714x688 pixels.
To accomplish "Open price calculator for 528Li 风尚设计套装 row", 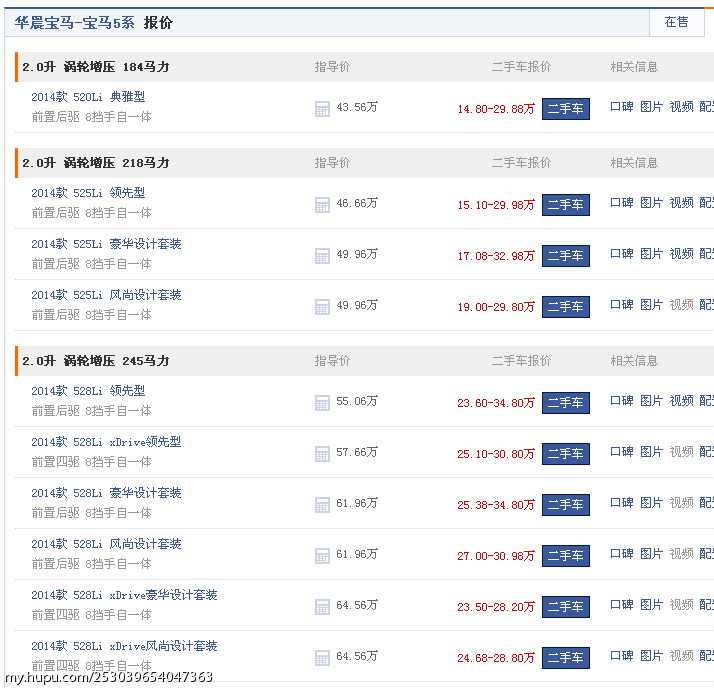I will [322, 556].
